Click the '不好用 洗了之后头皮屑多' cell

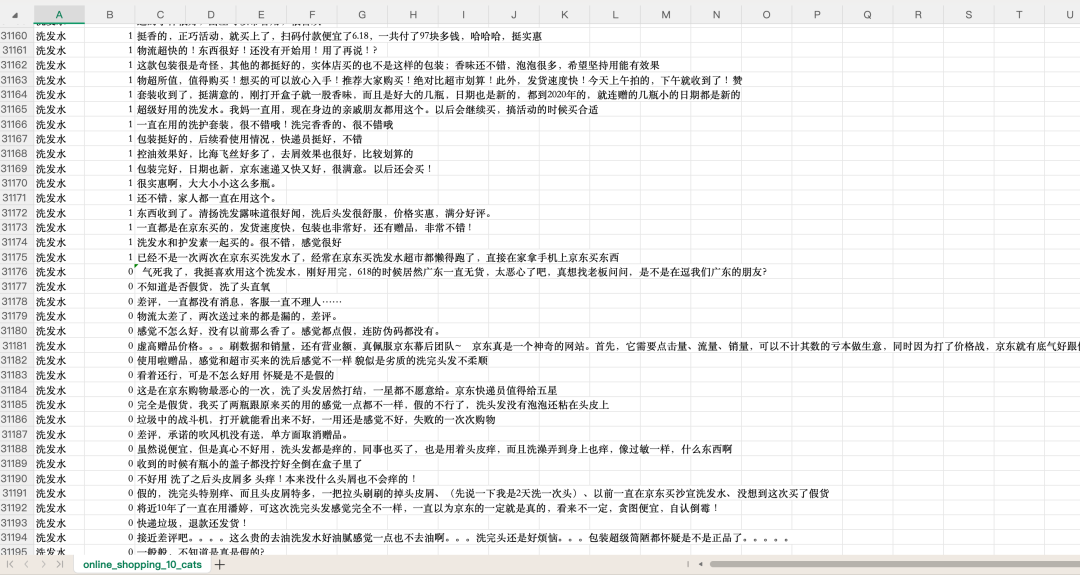tap(277, 479)
